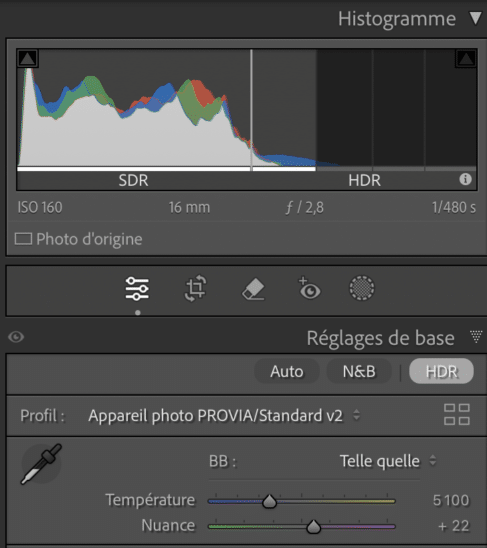Pick the white balance eyedropper tool
487x548 pixels.
(41, 464)
